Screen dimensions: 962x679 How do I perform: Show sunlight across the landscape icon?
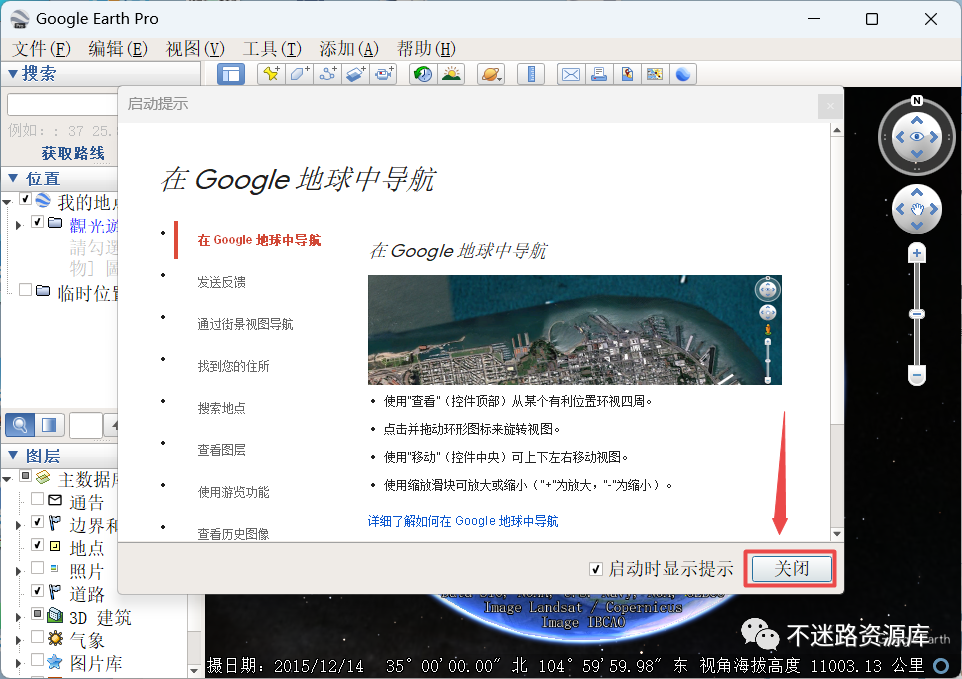click(x=451, y=74)
